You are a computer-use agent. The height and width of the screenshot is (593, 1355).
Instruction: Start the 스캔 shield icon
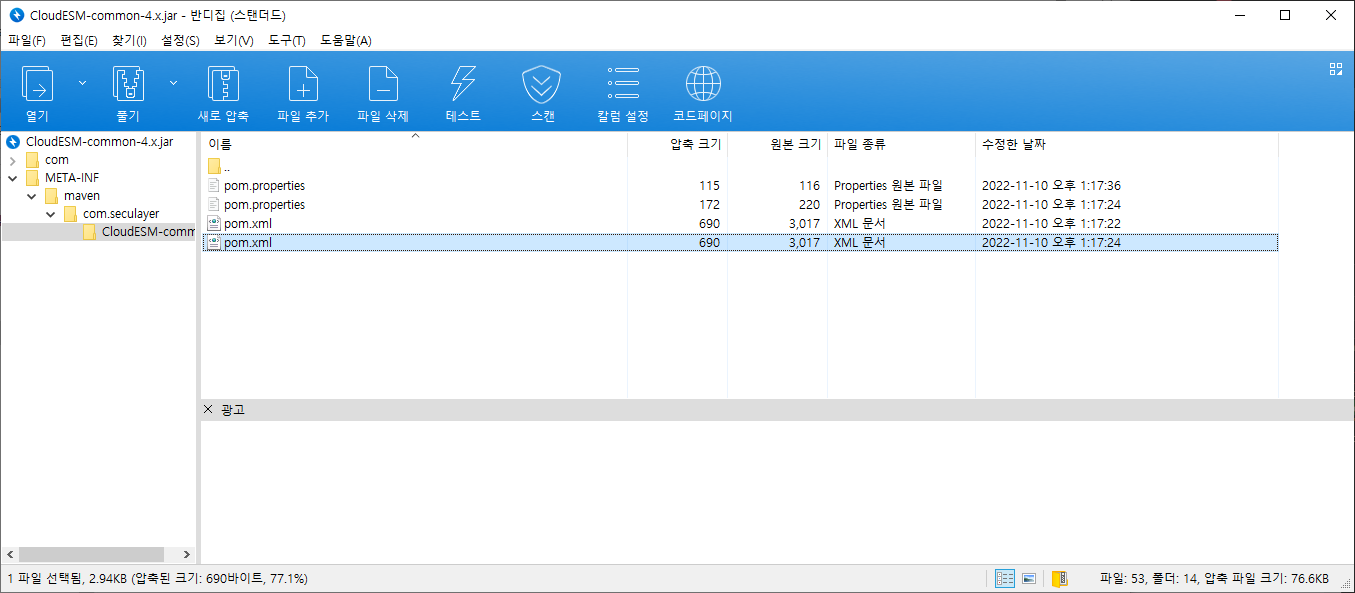(542, 84)
